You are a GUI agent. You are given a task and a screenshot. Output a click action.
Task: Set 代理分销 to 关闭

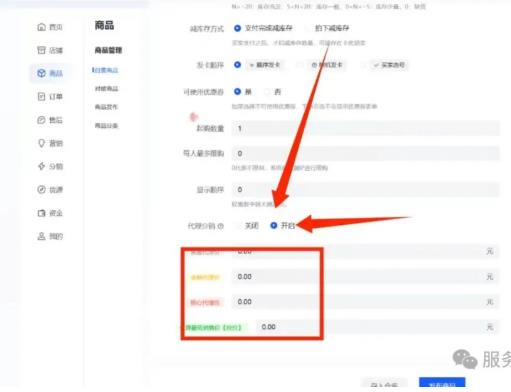coord(238,226)
